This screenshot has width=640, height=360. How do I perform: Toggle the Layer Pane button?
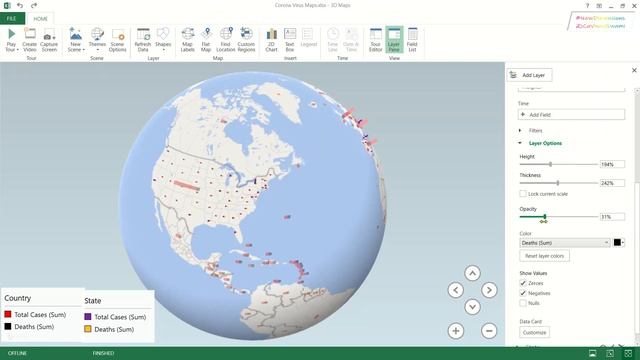pyautogui.click(x=394, y=40)
